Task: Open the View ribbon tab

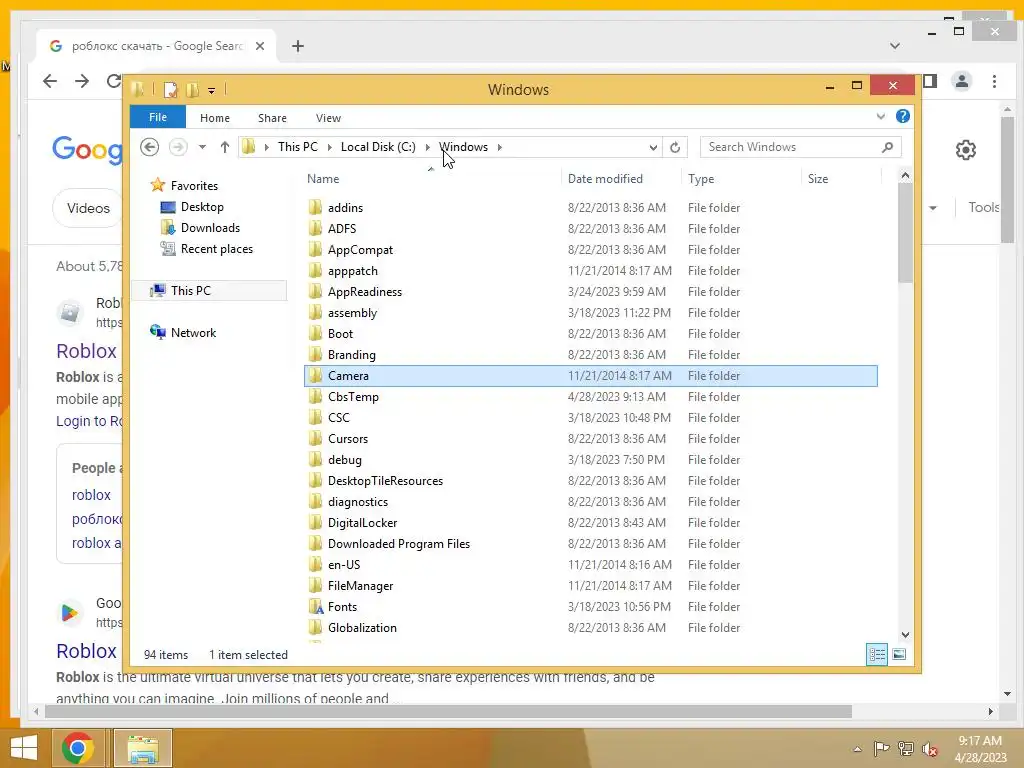Action: [328, 118]
